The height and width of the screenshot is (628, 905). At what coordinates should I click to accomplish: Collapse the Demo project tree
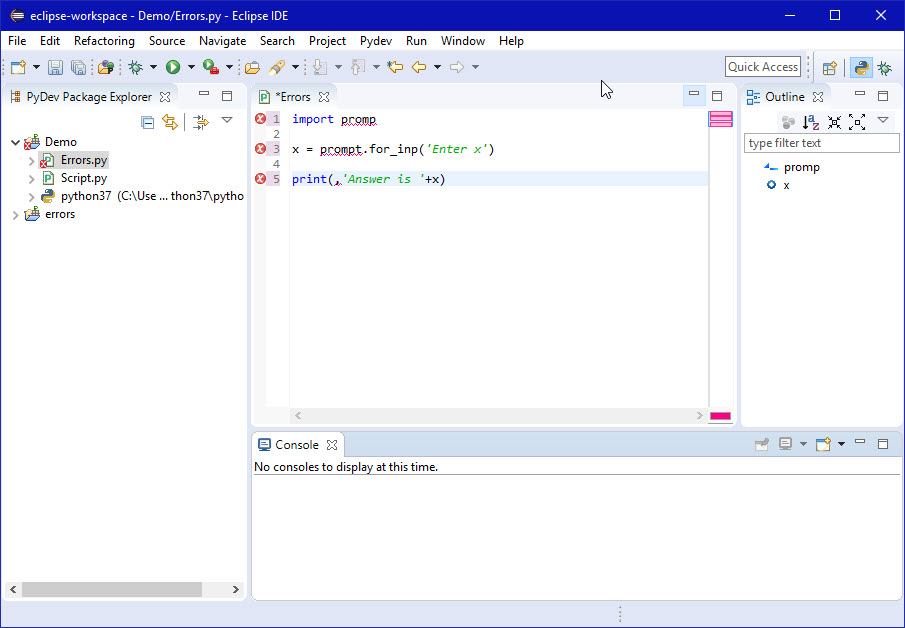click(x=14, y=142)
